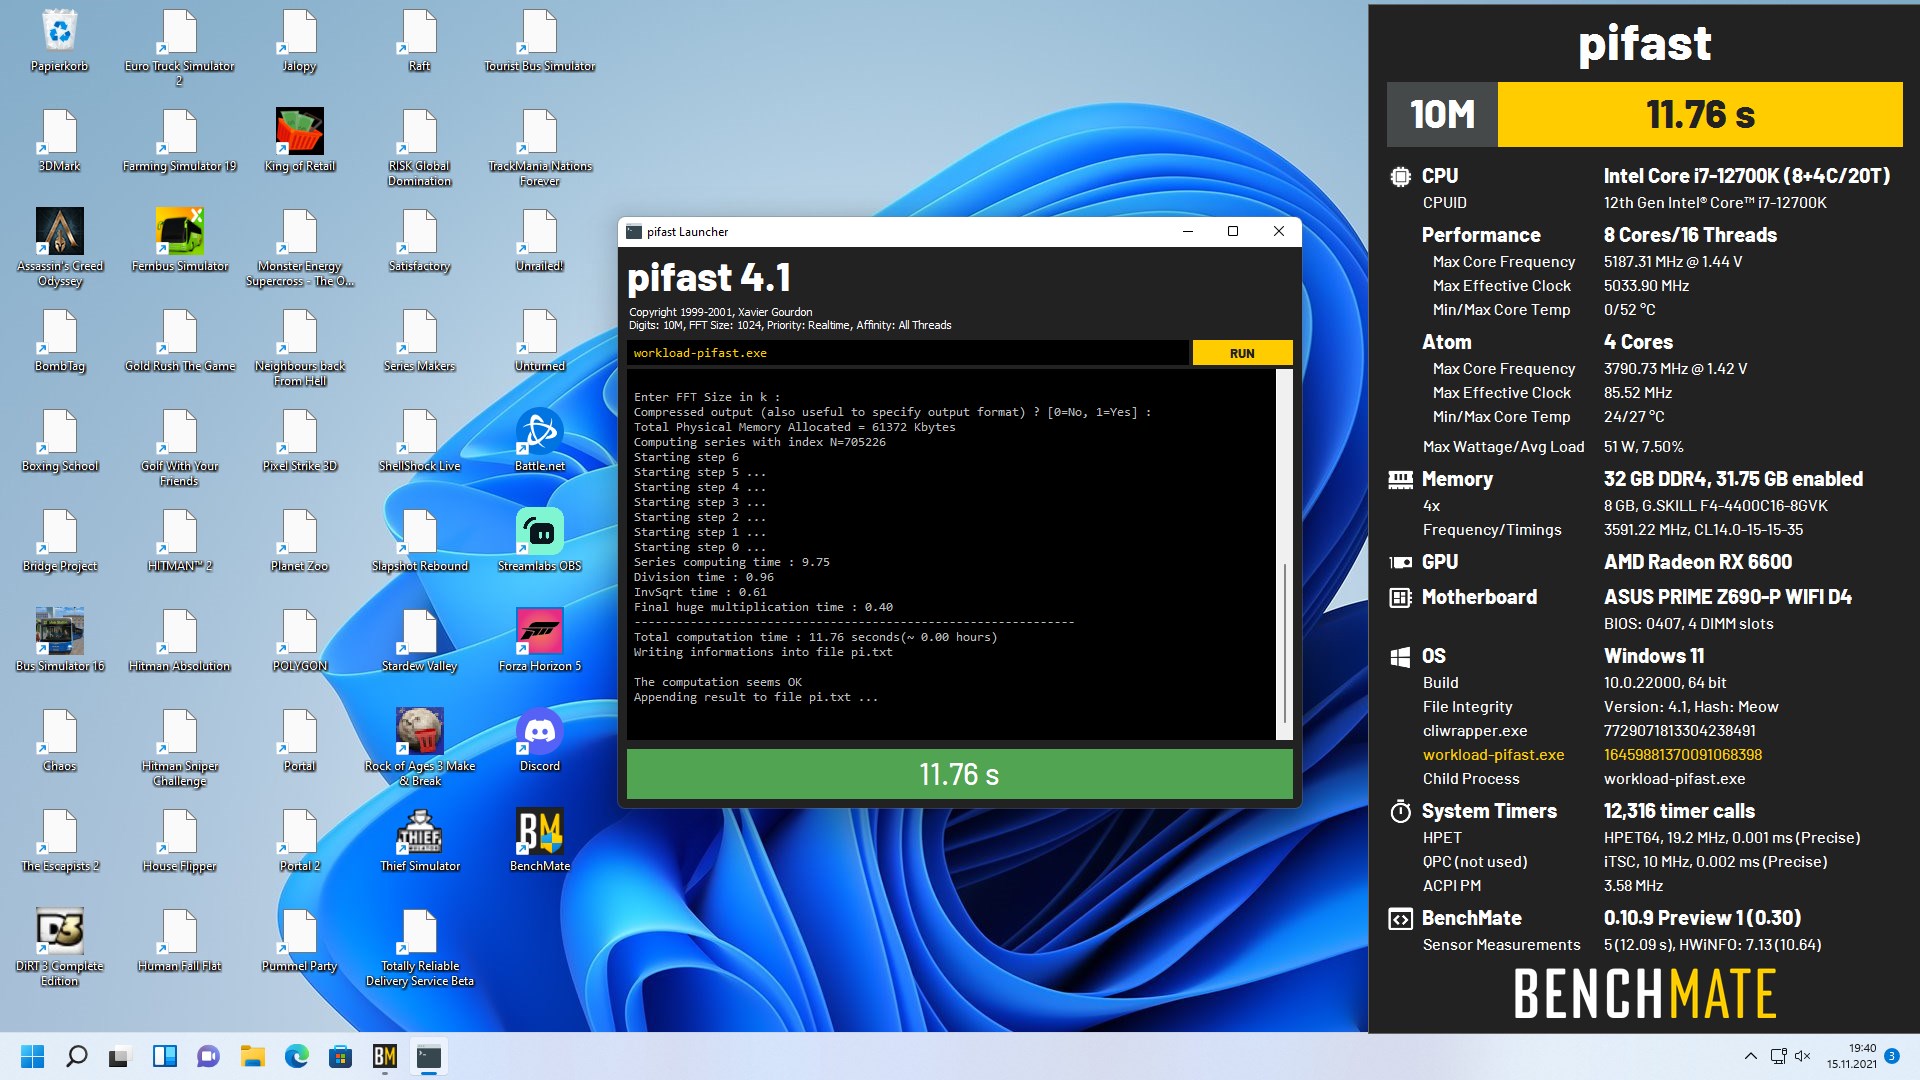1920x1080 pixels.
Task: Click the hash value 16459881370091068398
Action: [1683, 755]
